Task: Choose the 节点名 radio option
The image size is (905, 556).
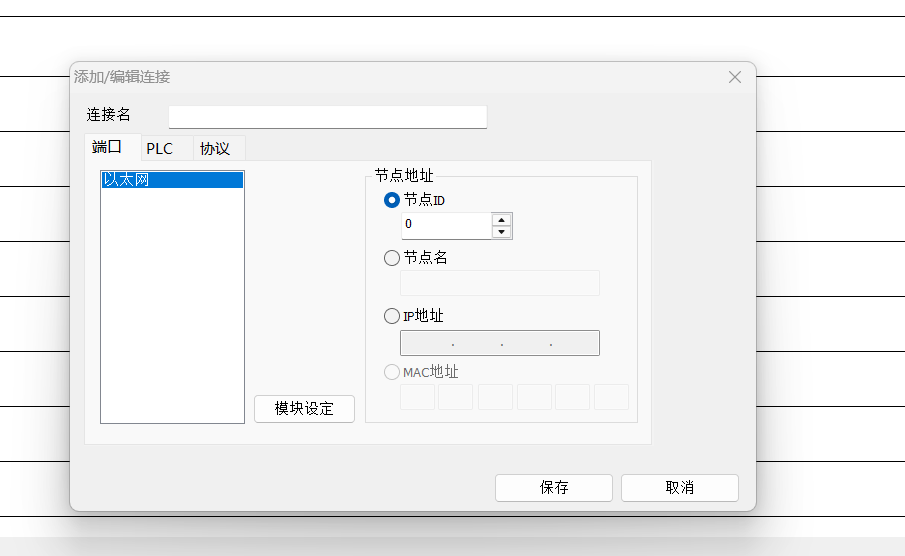Action: (x=392, y=258)
